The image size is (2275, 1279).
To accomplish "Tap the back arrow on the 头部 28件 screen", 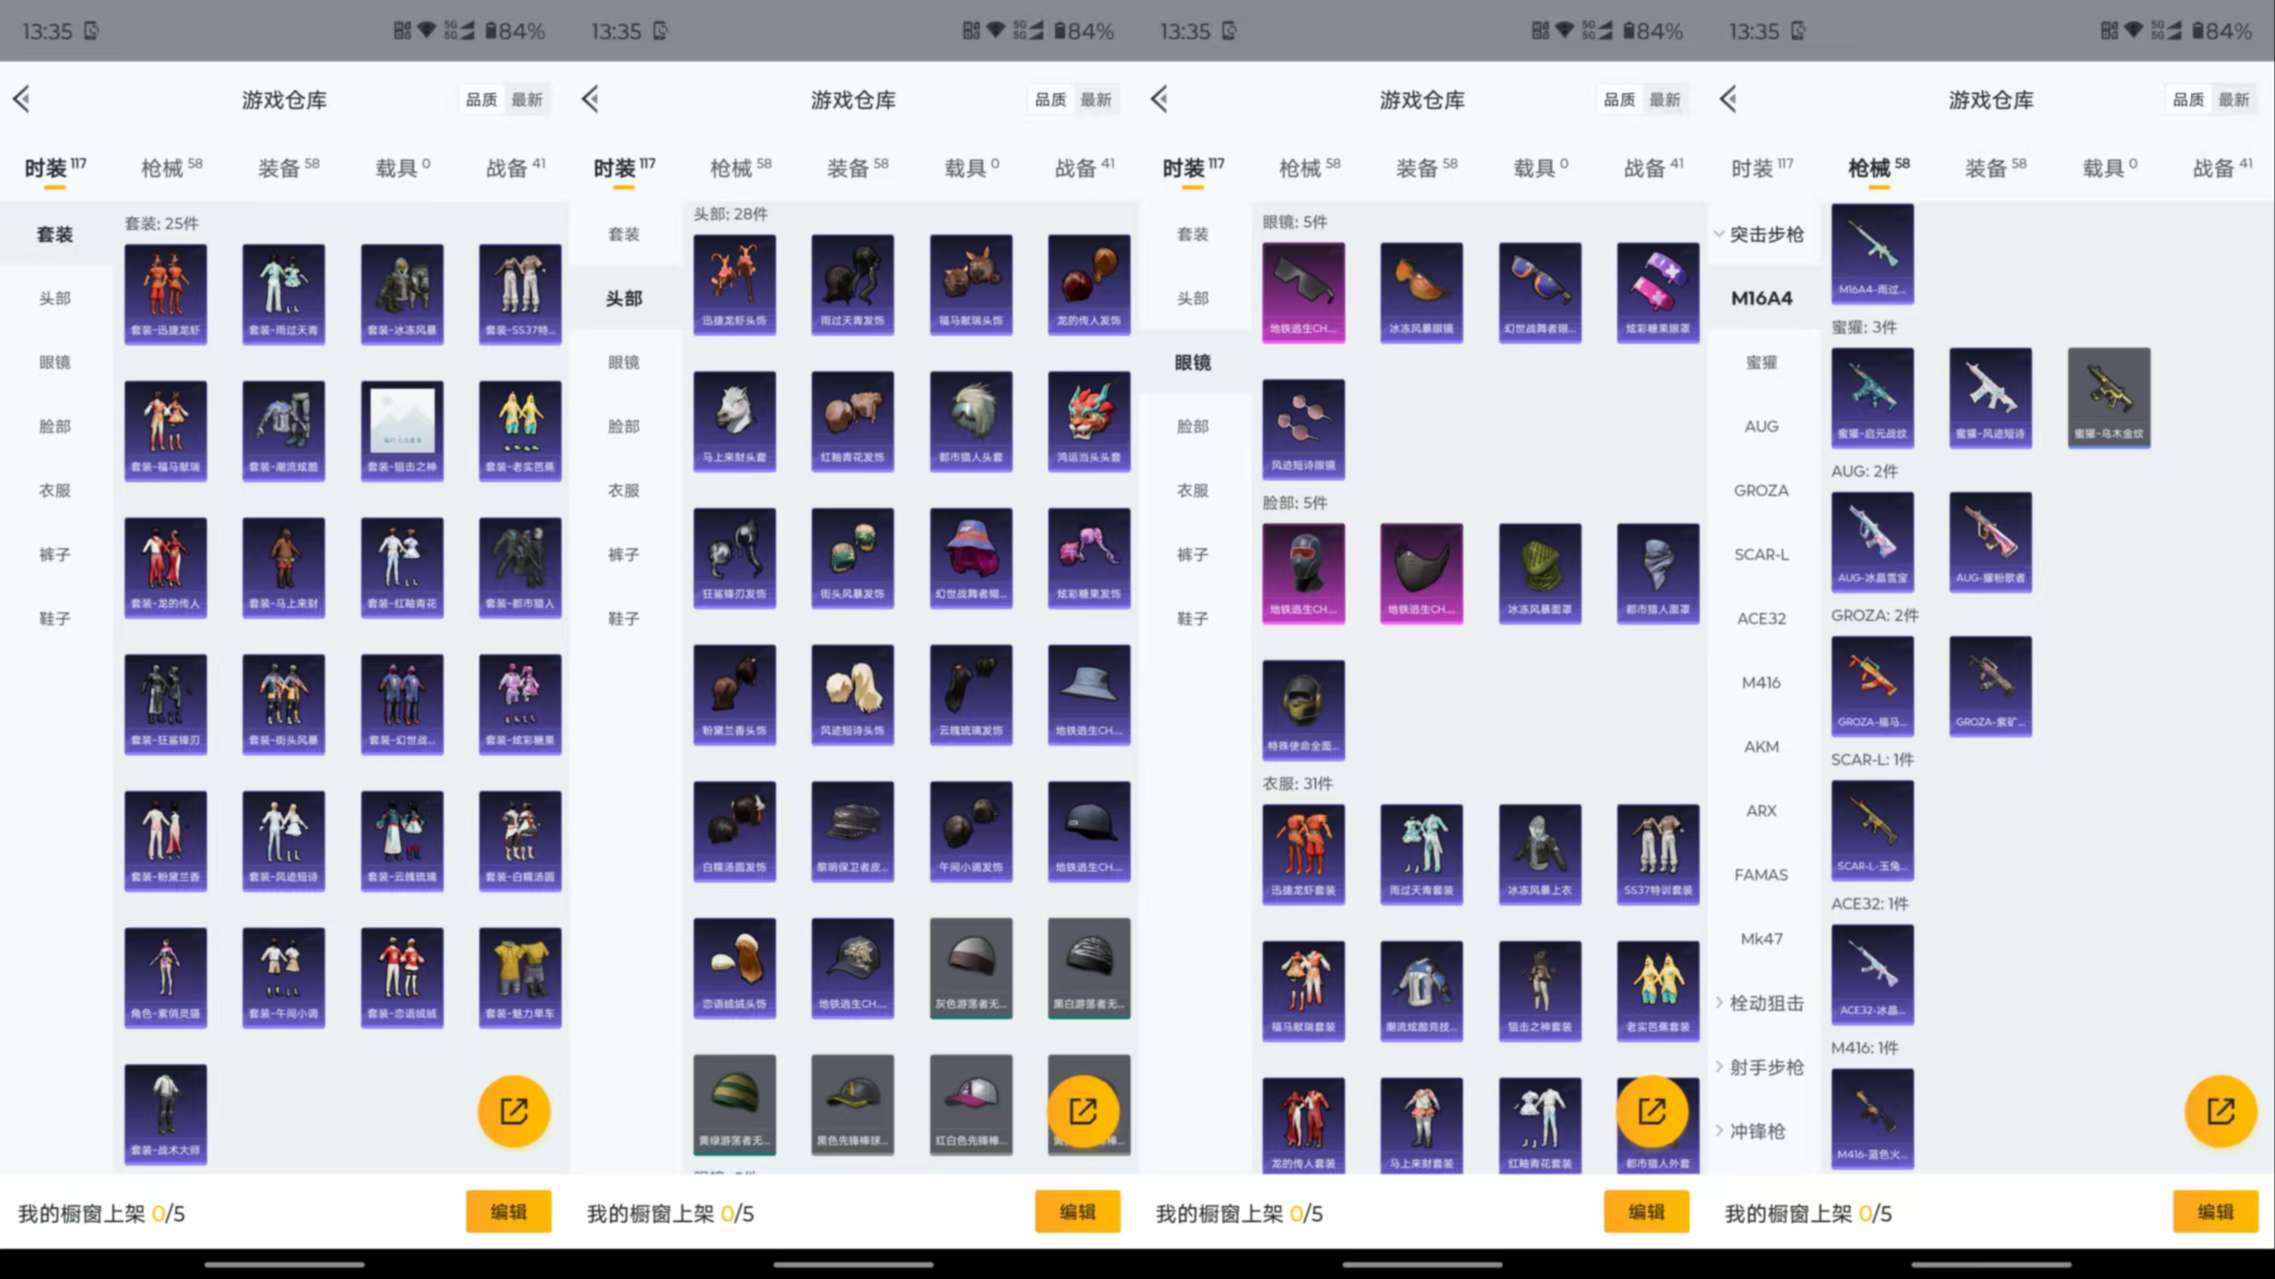I will tap(590, 99).
